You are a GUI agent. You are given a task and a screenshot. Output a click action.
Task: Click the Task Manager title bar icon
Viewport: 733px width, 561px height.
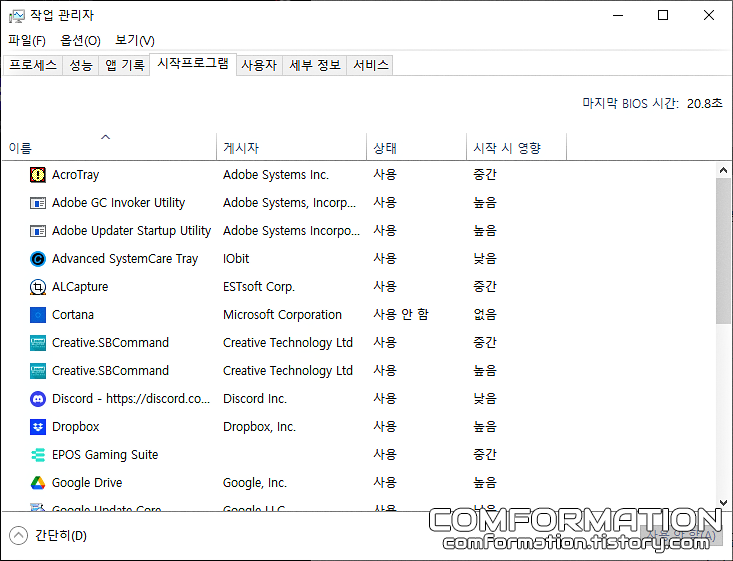(16, 16)
